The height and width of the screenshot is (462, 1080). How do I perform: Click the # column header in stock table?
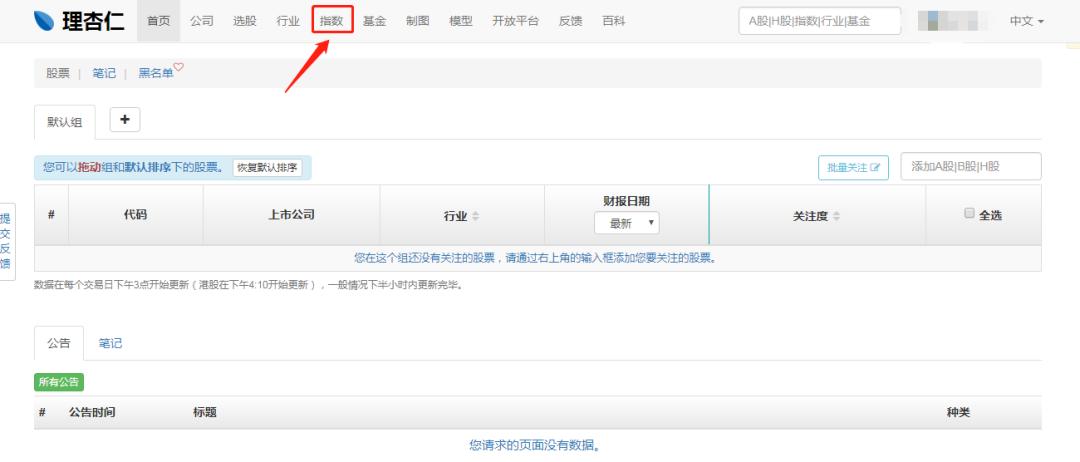coord(51,215)
